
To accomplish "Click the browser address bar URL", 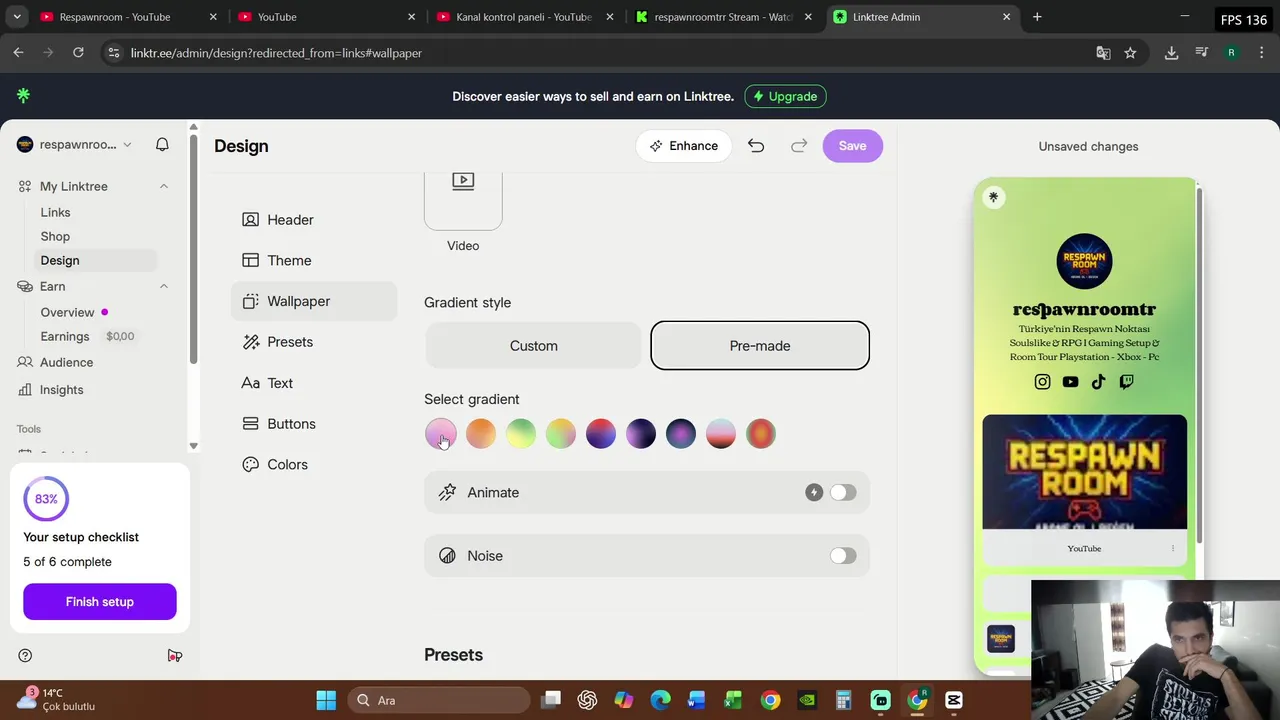I will (x=276, y=53).
